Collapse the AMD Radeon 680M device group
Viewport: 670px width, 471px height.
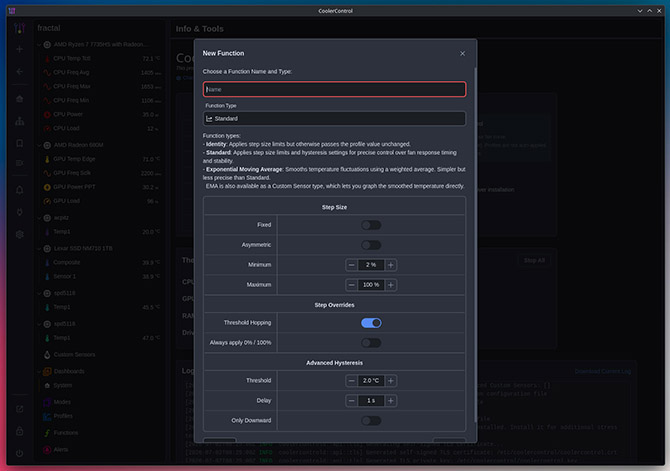click(39, 145)
